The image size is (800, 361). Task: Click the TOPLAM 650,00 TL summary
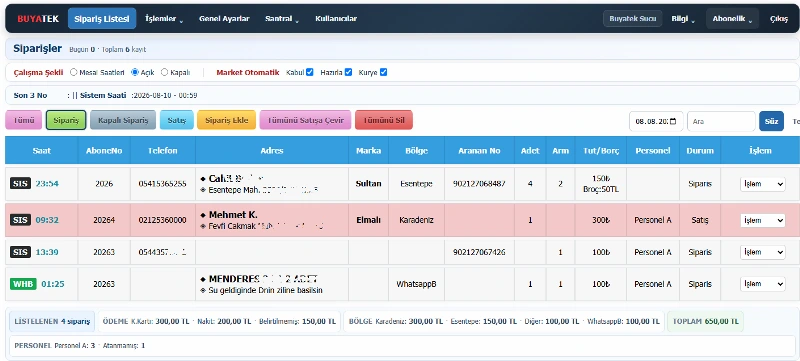(x=705, y=321)
